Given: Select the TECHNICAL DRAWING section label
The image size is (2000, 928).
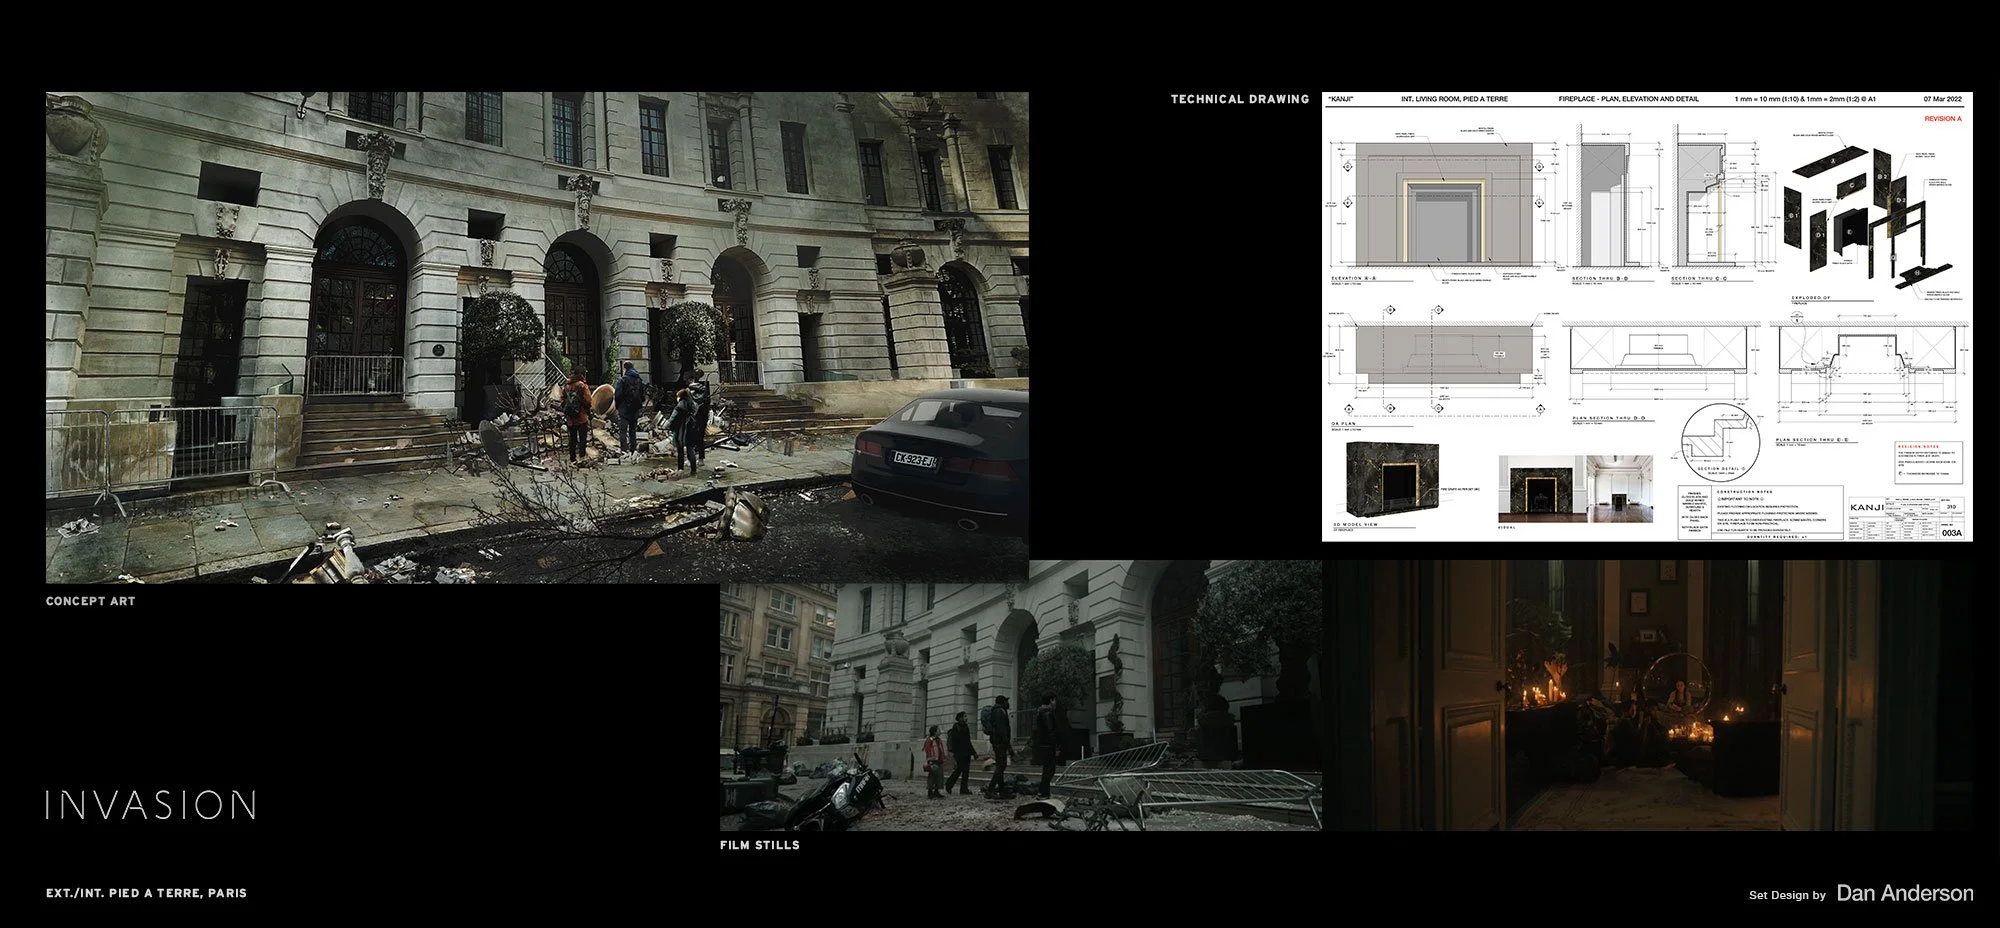Looking at the screenshot, I should click(x=1240, y=99).
